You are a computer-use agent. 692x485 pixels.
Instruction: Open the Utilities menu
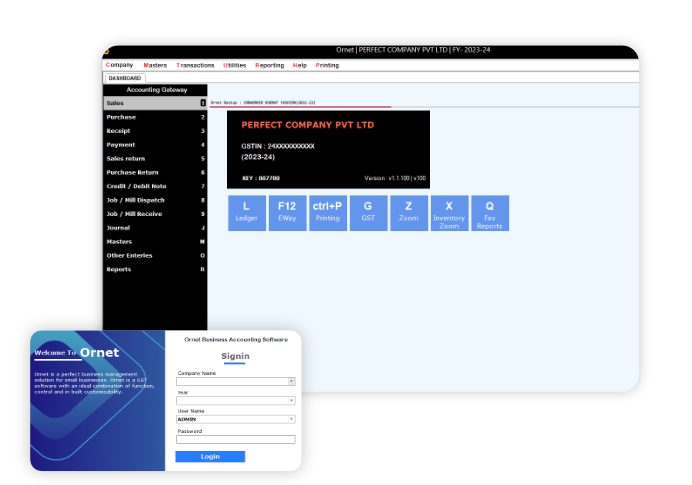[234, 65]
